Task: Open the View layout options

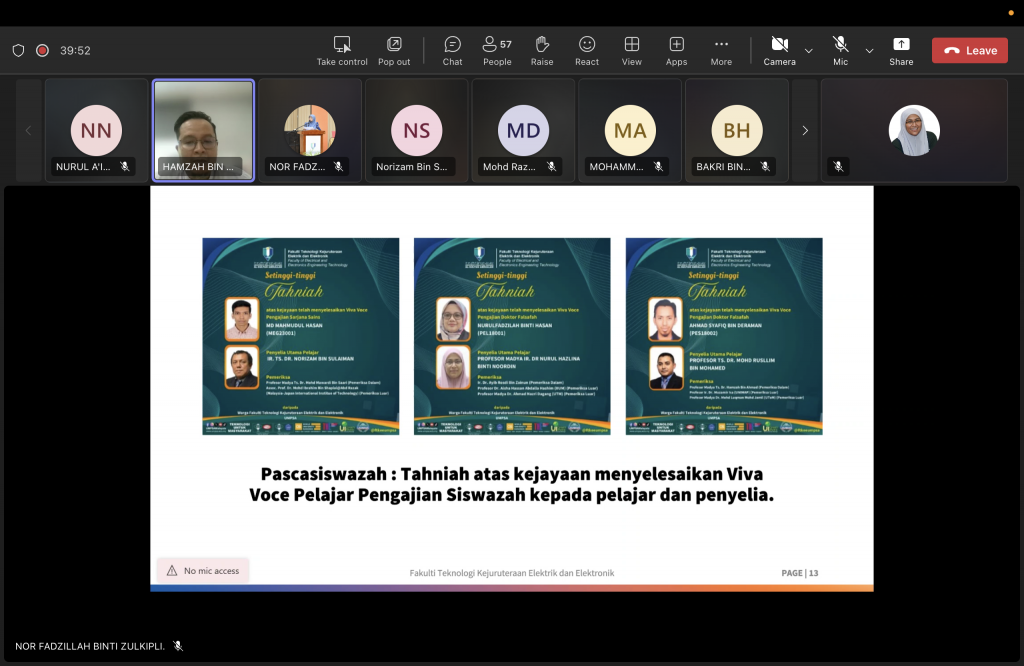Action: 631,50
